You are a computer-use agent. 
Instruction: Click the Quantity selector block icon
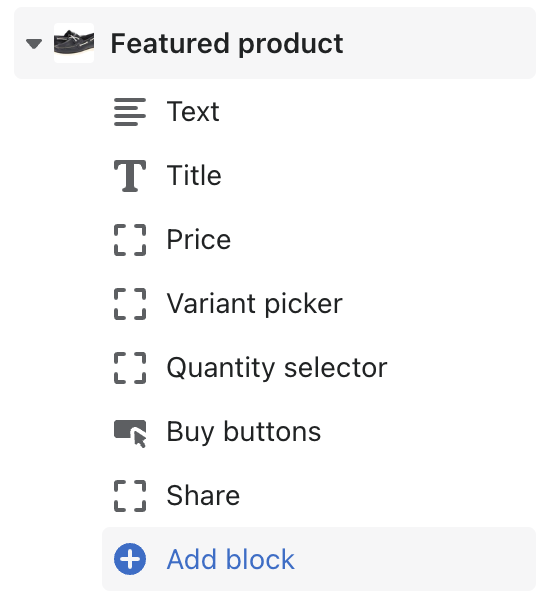130,368
